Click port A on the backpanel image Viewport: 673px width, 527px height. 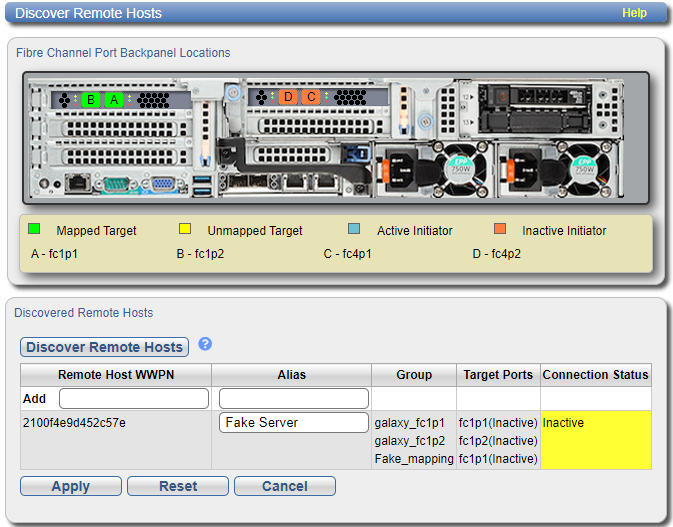(115, 100)
